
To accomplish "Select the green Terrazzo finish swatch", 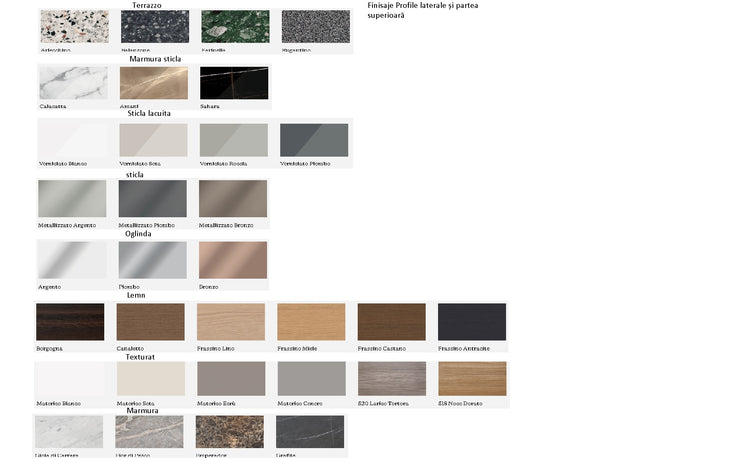I will pyautogui.click(x=235, y=27).
